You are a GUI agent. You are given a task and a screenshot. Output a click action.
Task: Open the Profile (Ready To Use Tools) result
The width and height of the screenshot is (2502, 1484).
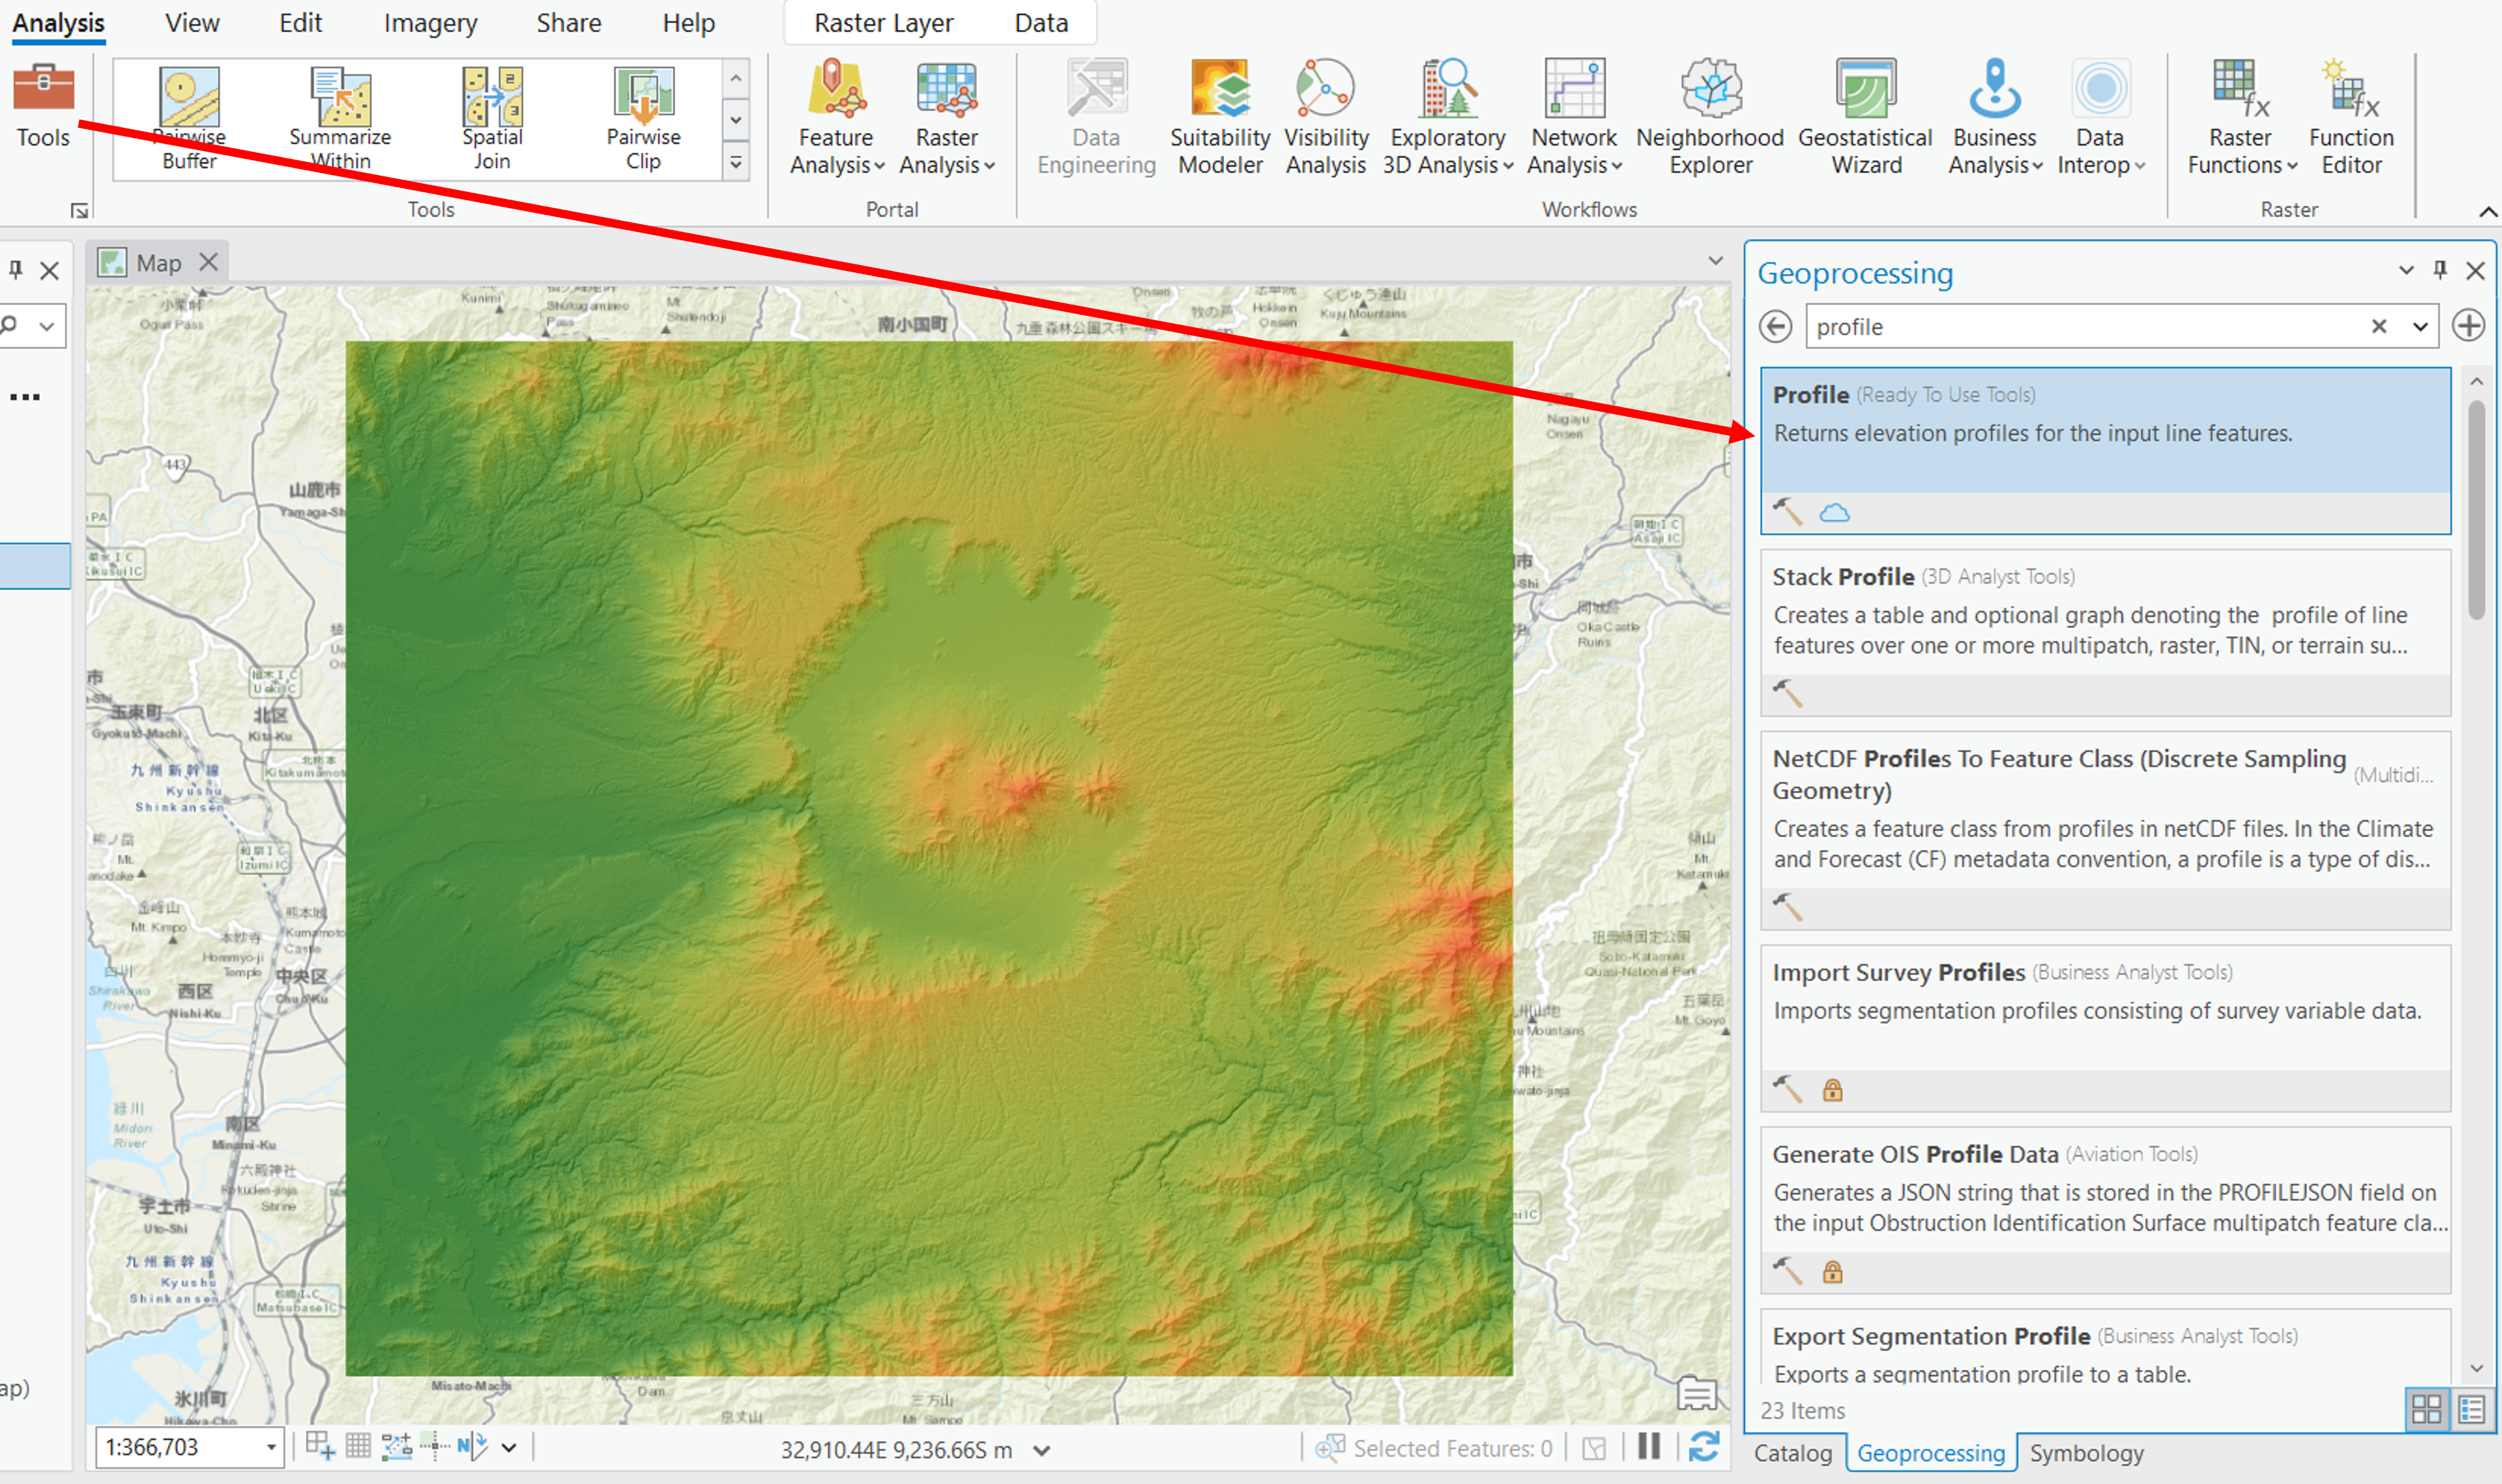point(2105,450)
